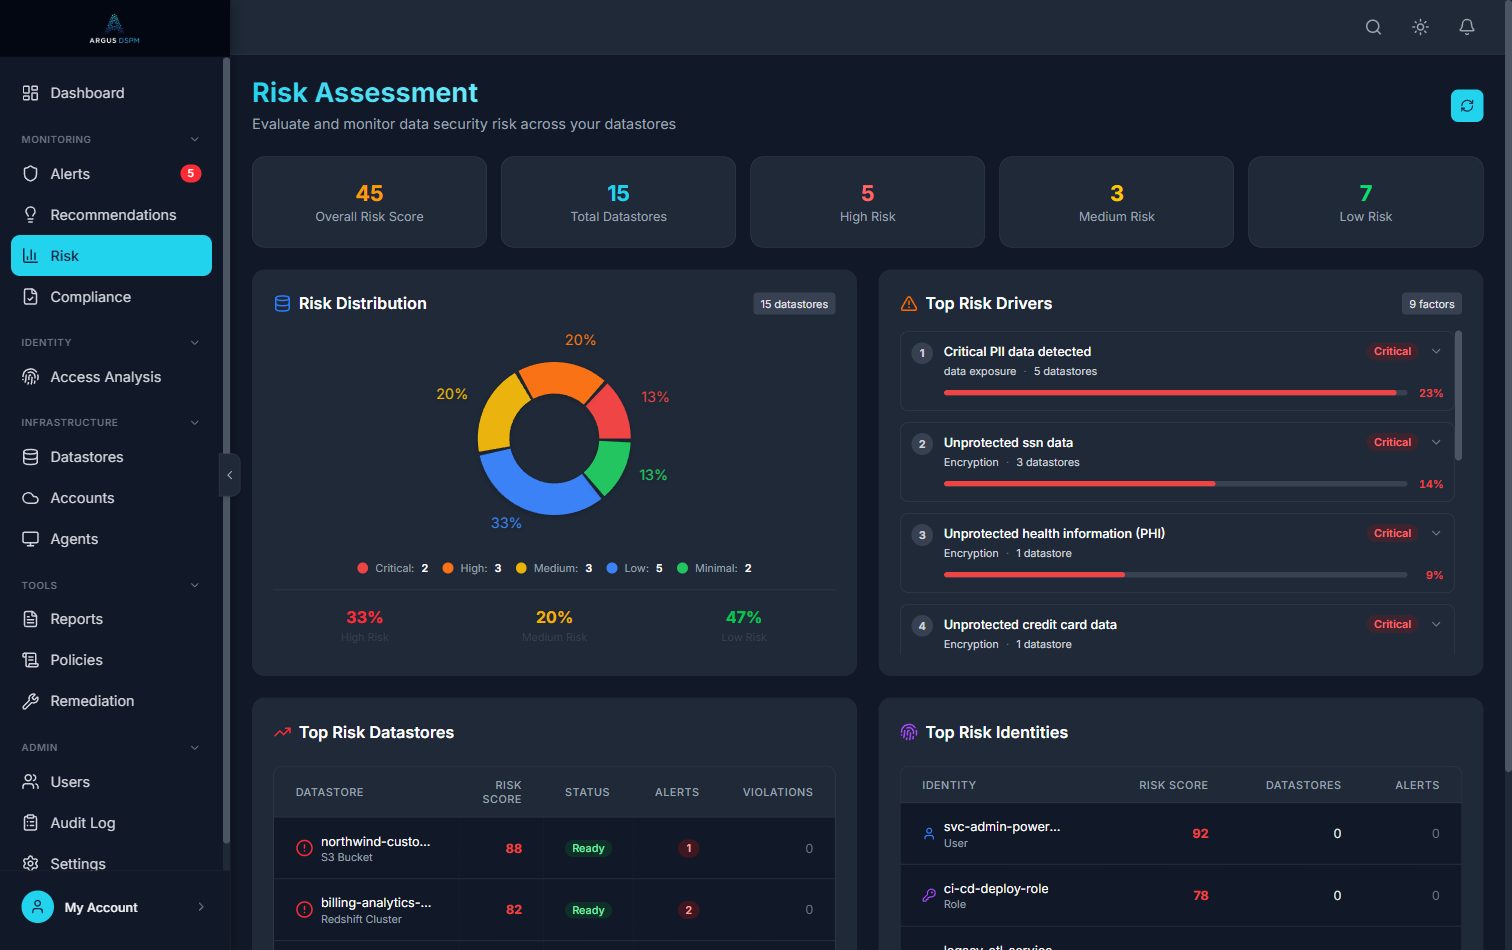Click the Top Risk Datastores trend icon
The width and height of the screenshot is (1512, 950).
tap(282, 732)
